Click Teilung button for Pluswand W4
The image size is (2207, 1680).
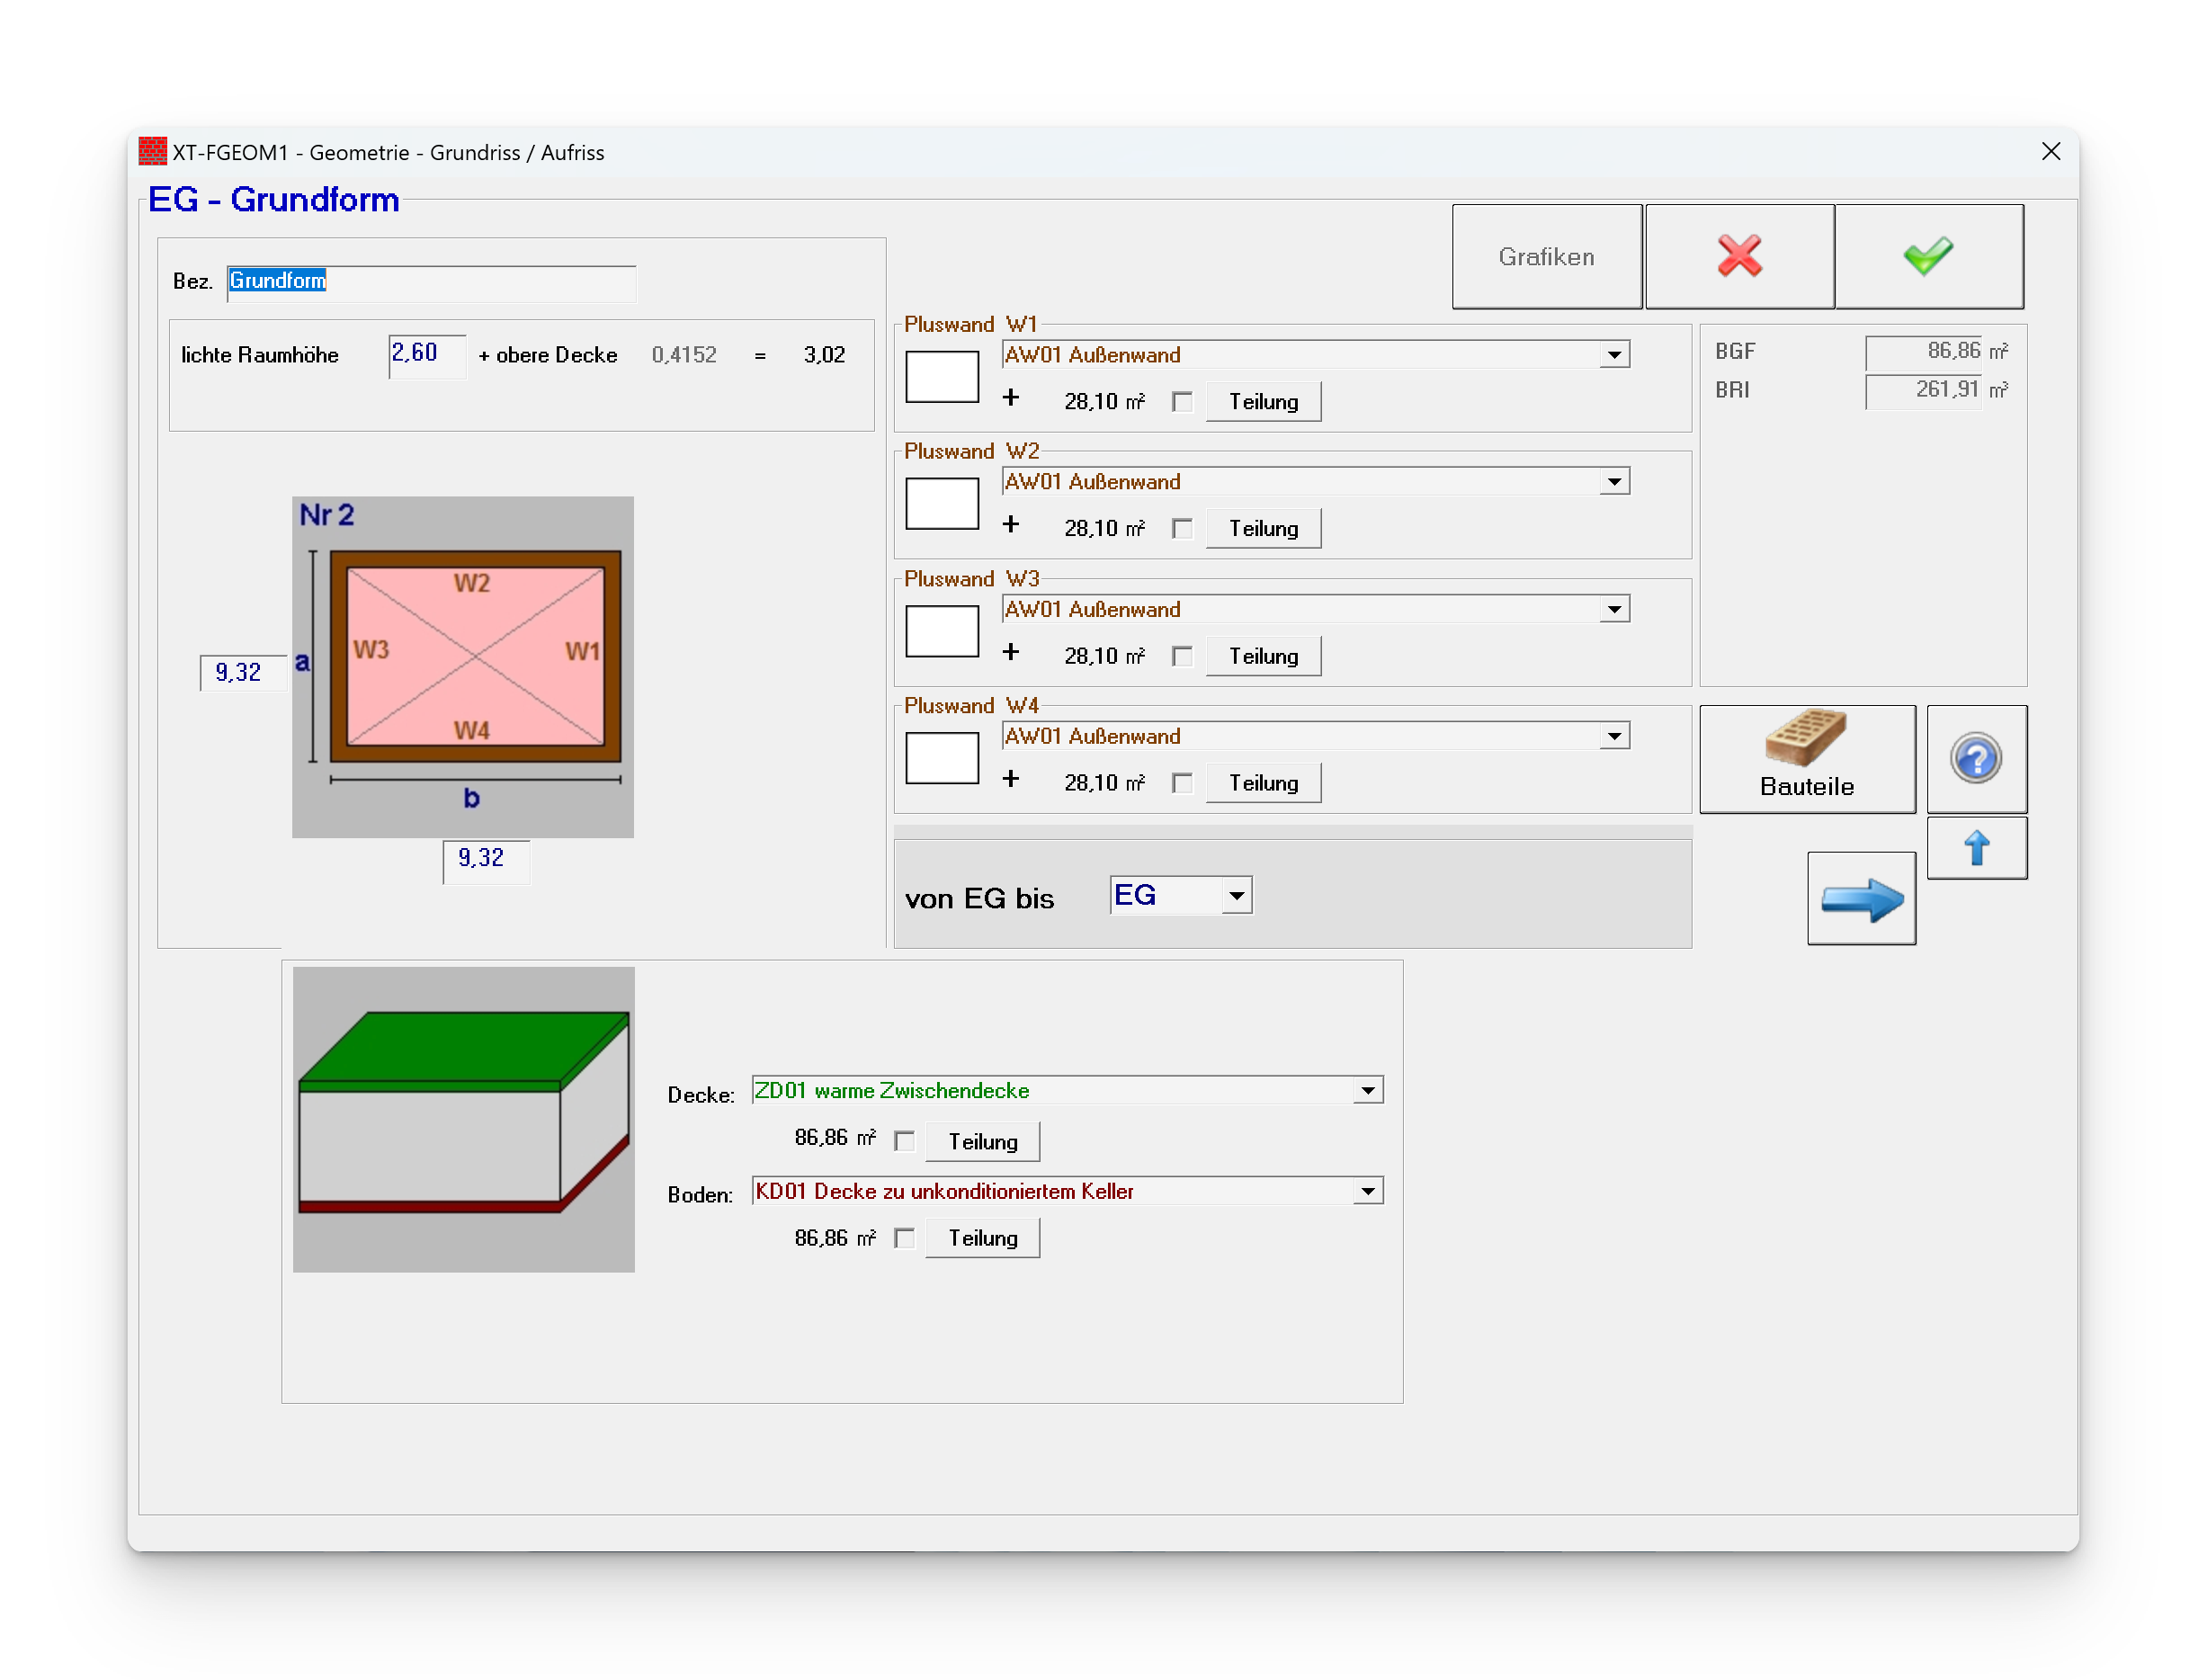(1262, 783)
